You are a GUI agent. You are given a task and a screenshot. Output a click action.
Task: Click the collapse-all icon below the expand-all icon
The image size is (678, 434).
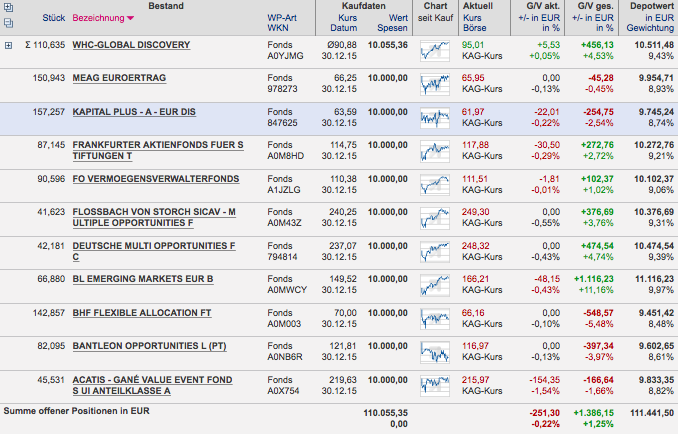[8, 23]
